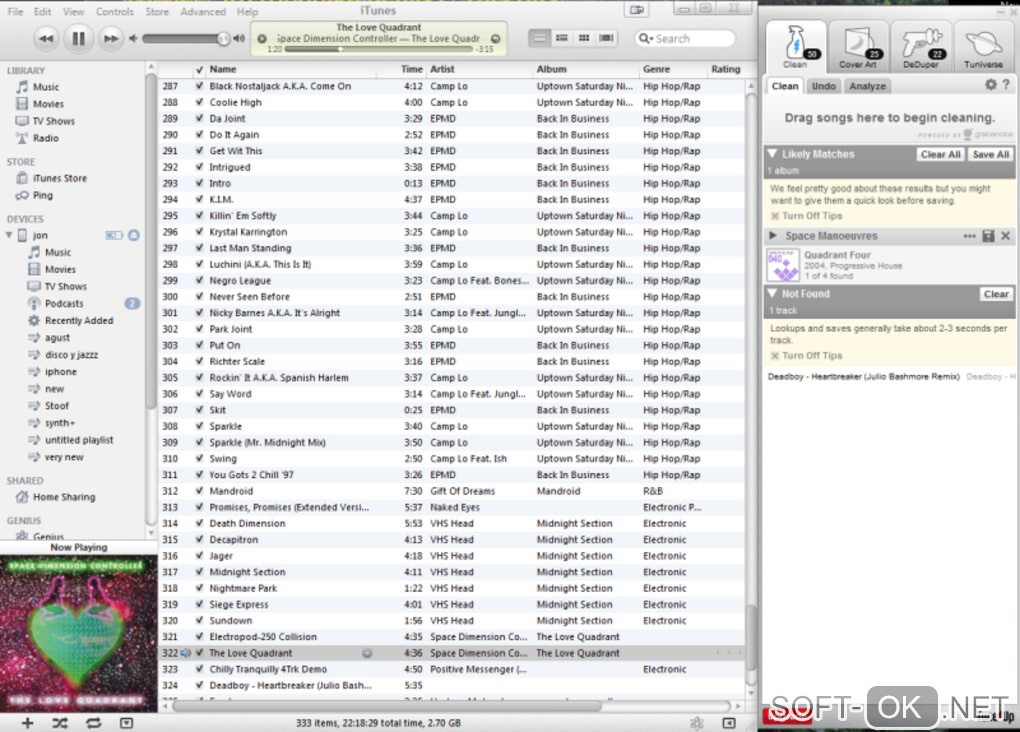This screenshot has height=732, width=1020.
Task: Click the volume slider knob
Action: tap(223, 38)
